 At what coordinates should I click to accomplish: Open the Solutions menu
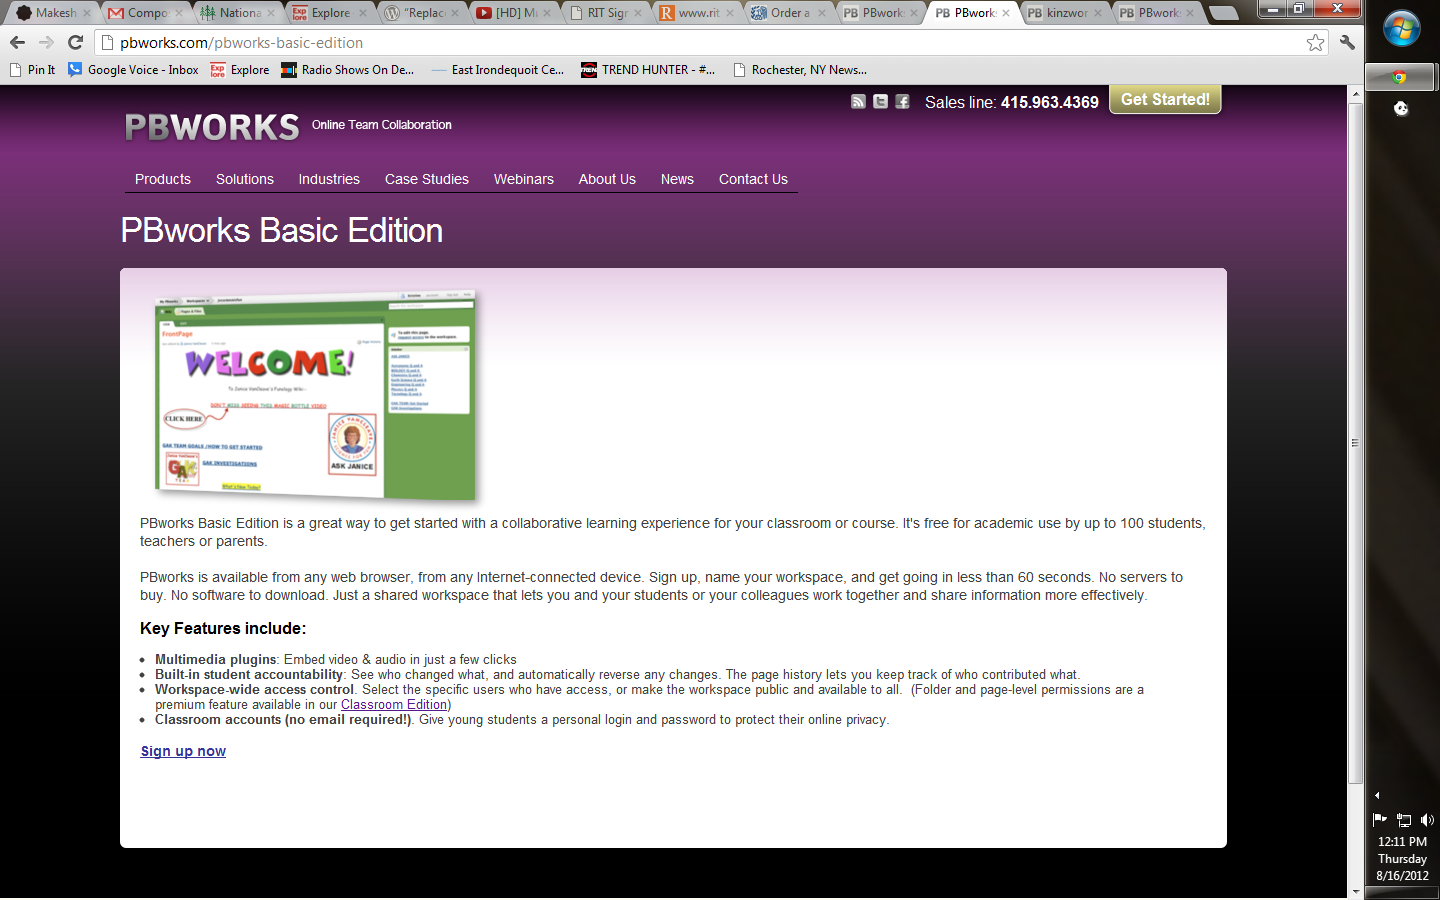coord(245,179)
